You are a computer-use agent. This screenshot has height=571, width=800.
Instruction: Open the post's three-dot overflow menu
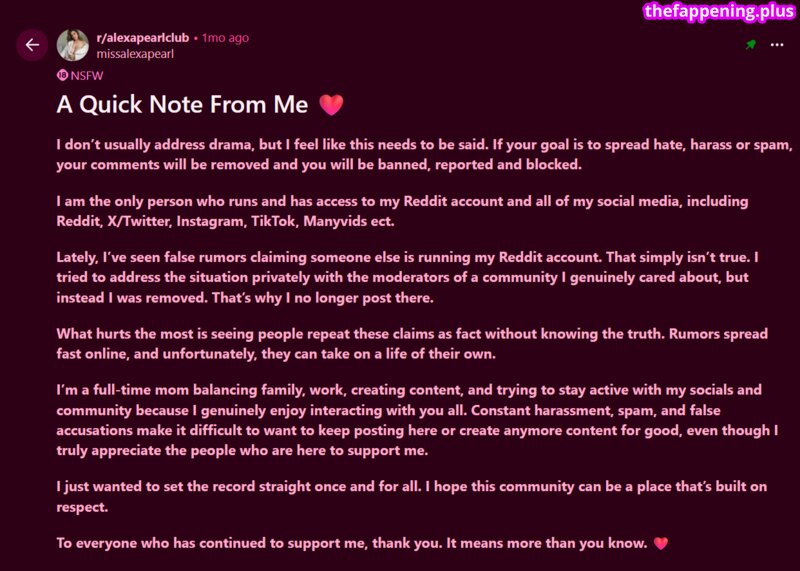[777, 45]
